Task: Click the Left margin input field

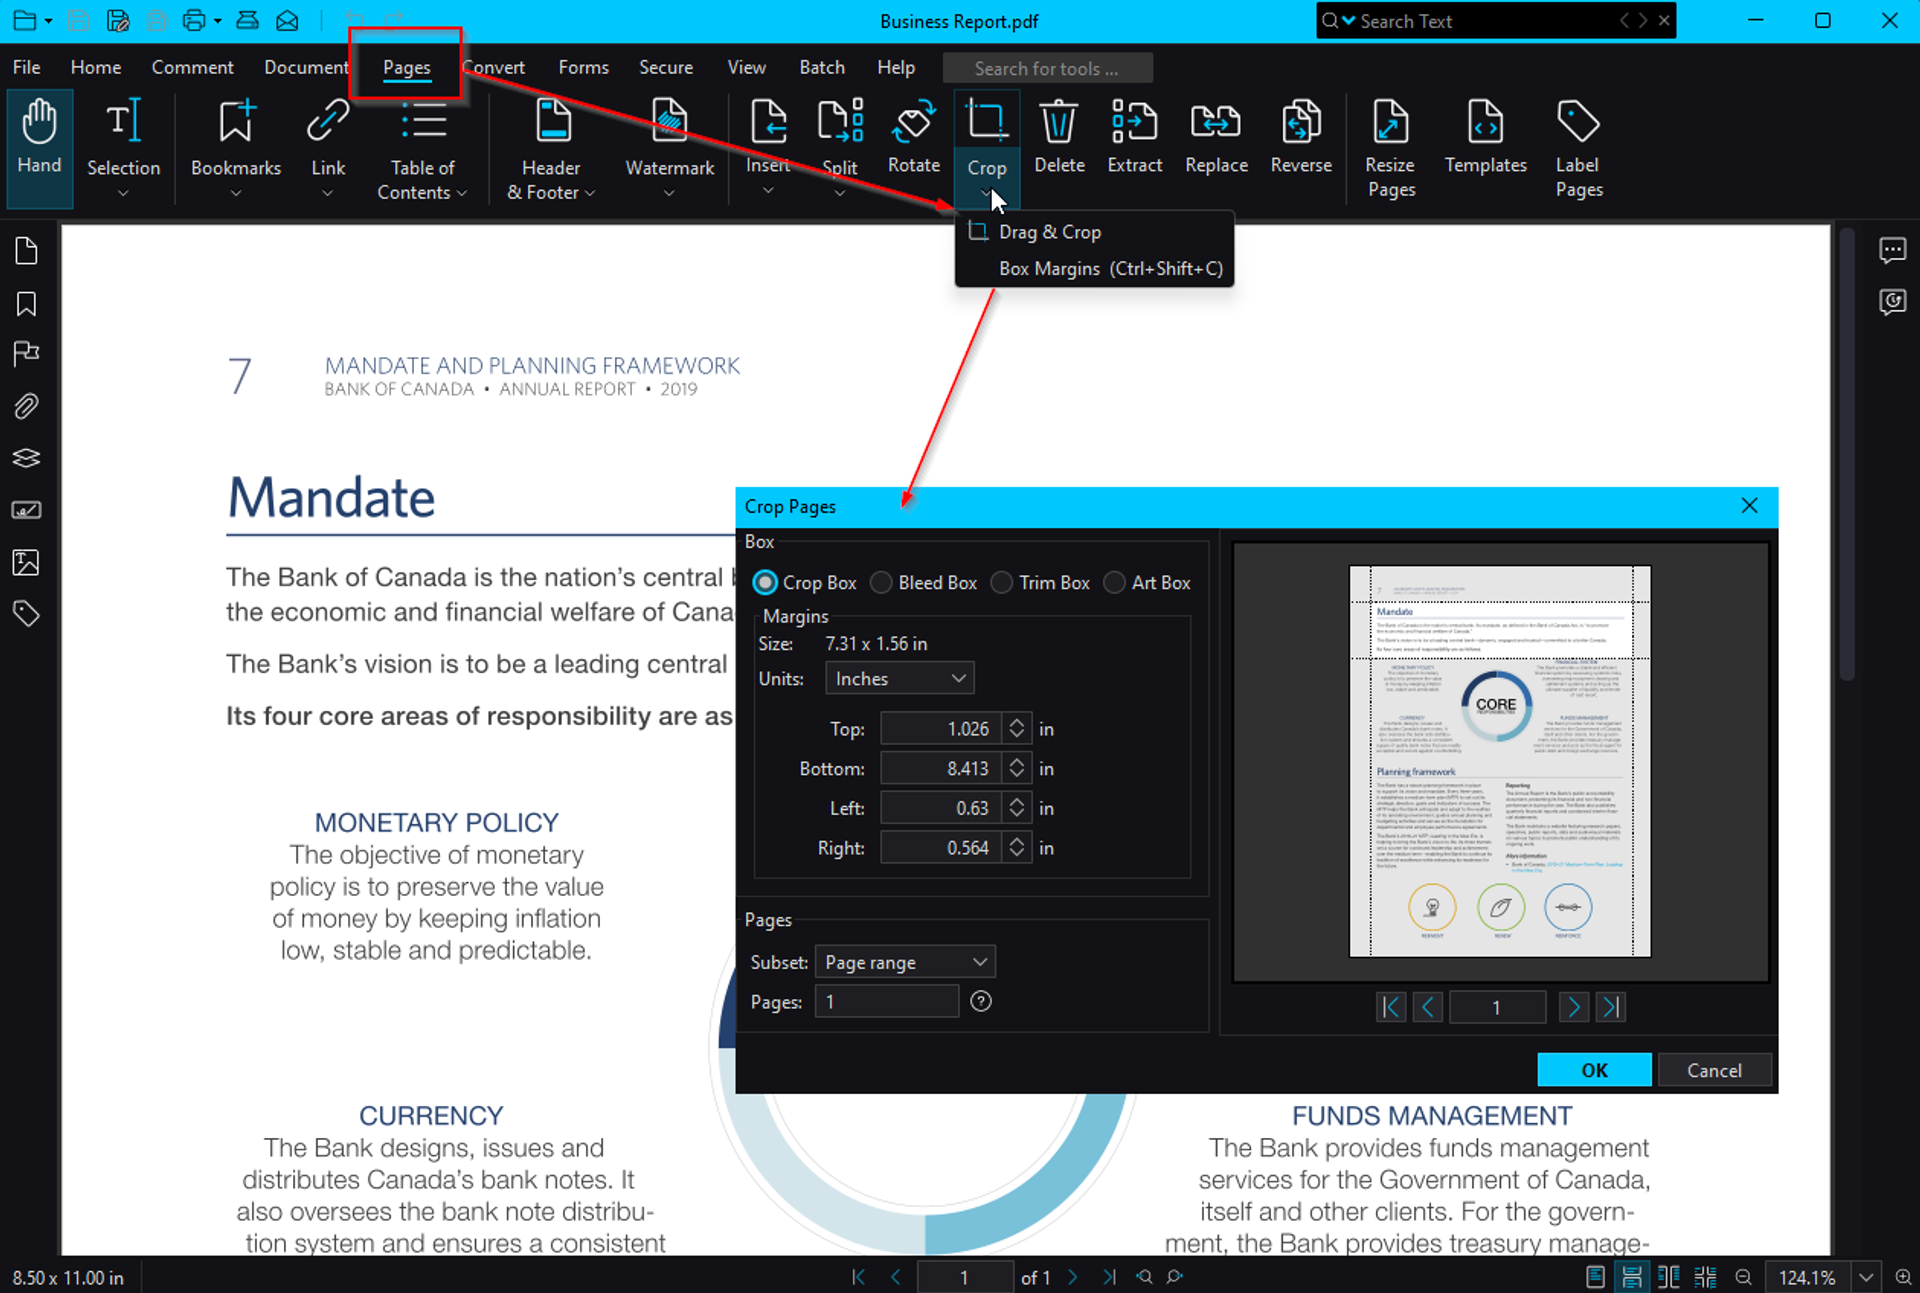Action: 942,808
